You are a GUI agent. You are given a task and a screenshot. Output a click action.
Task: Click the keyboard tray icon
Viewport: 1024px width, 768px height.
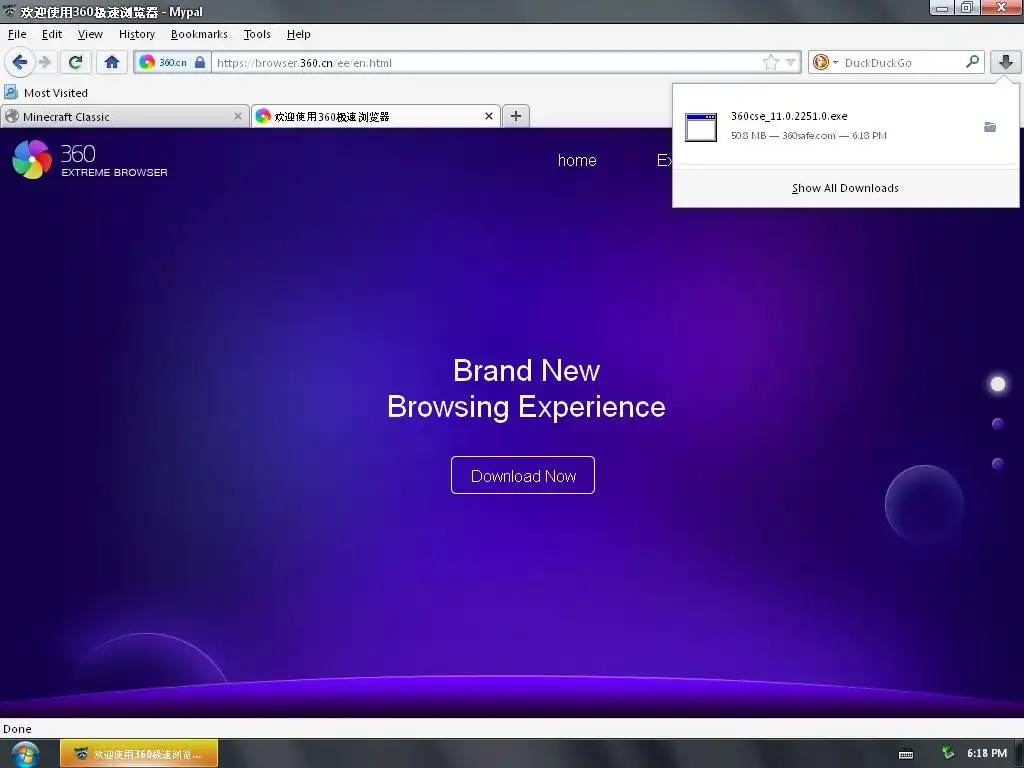[x=906, y=754]
